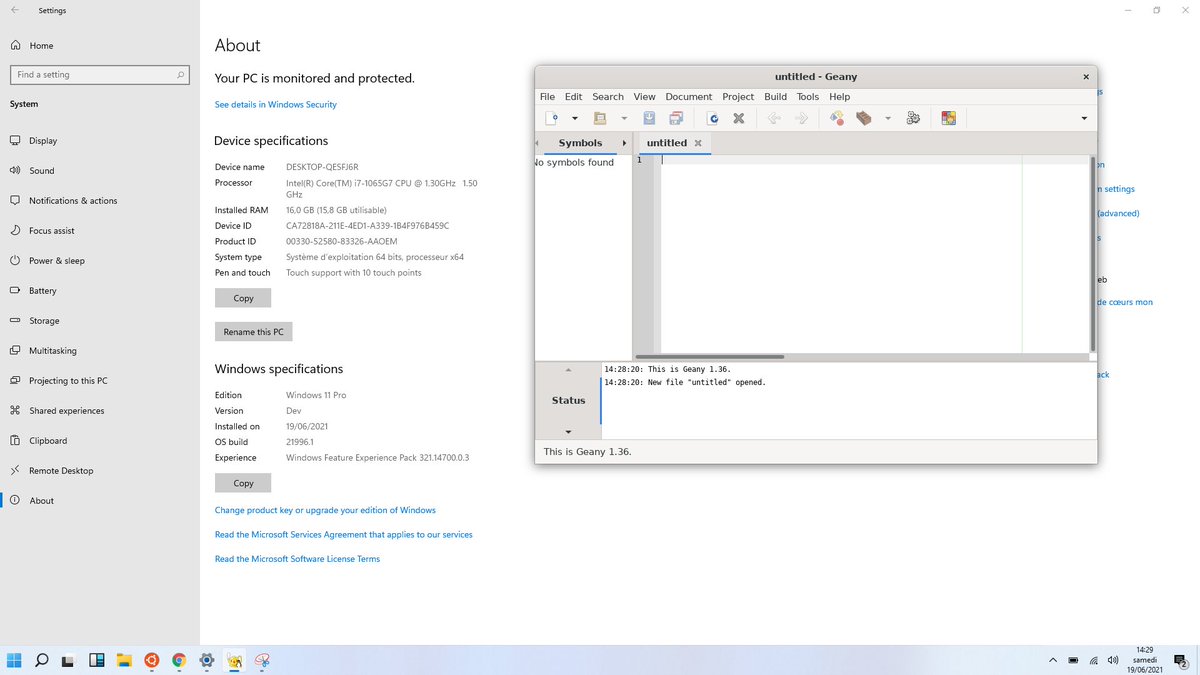1200x675 pixels.
Task: Open the Document menu in Geany
Action: pos(689,97)
